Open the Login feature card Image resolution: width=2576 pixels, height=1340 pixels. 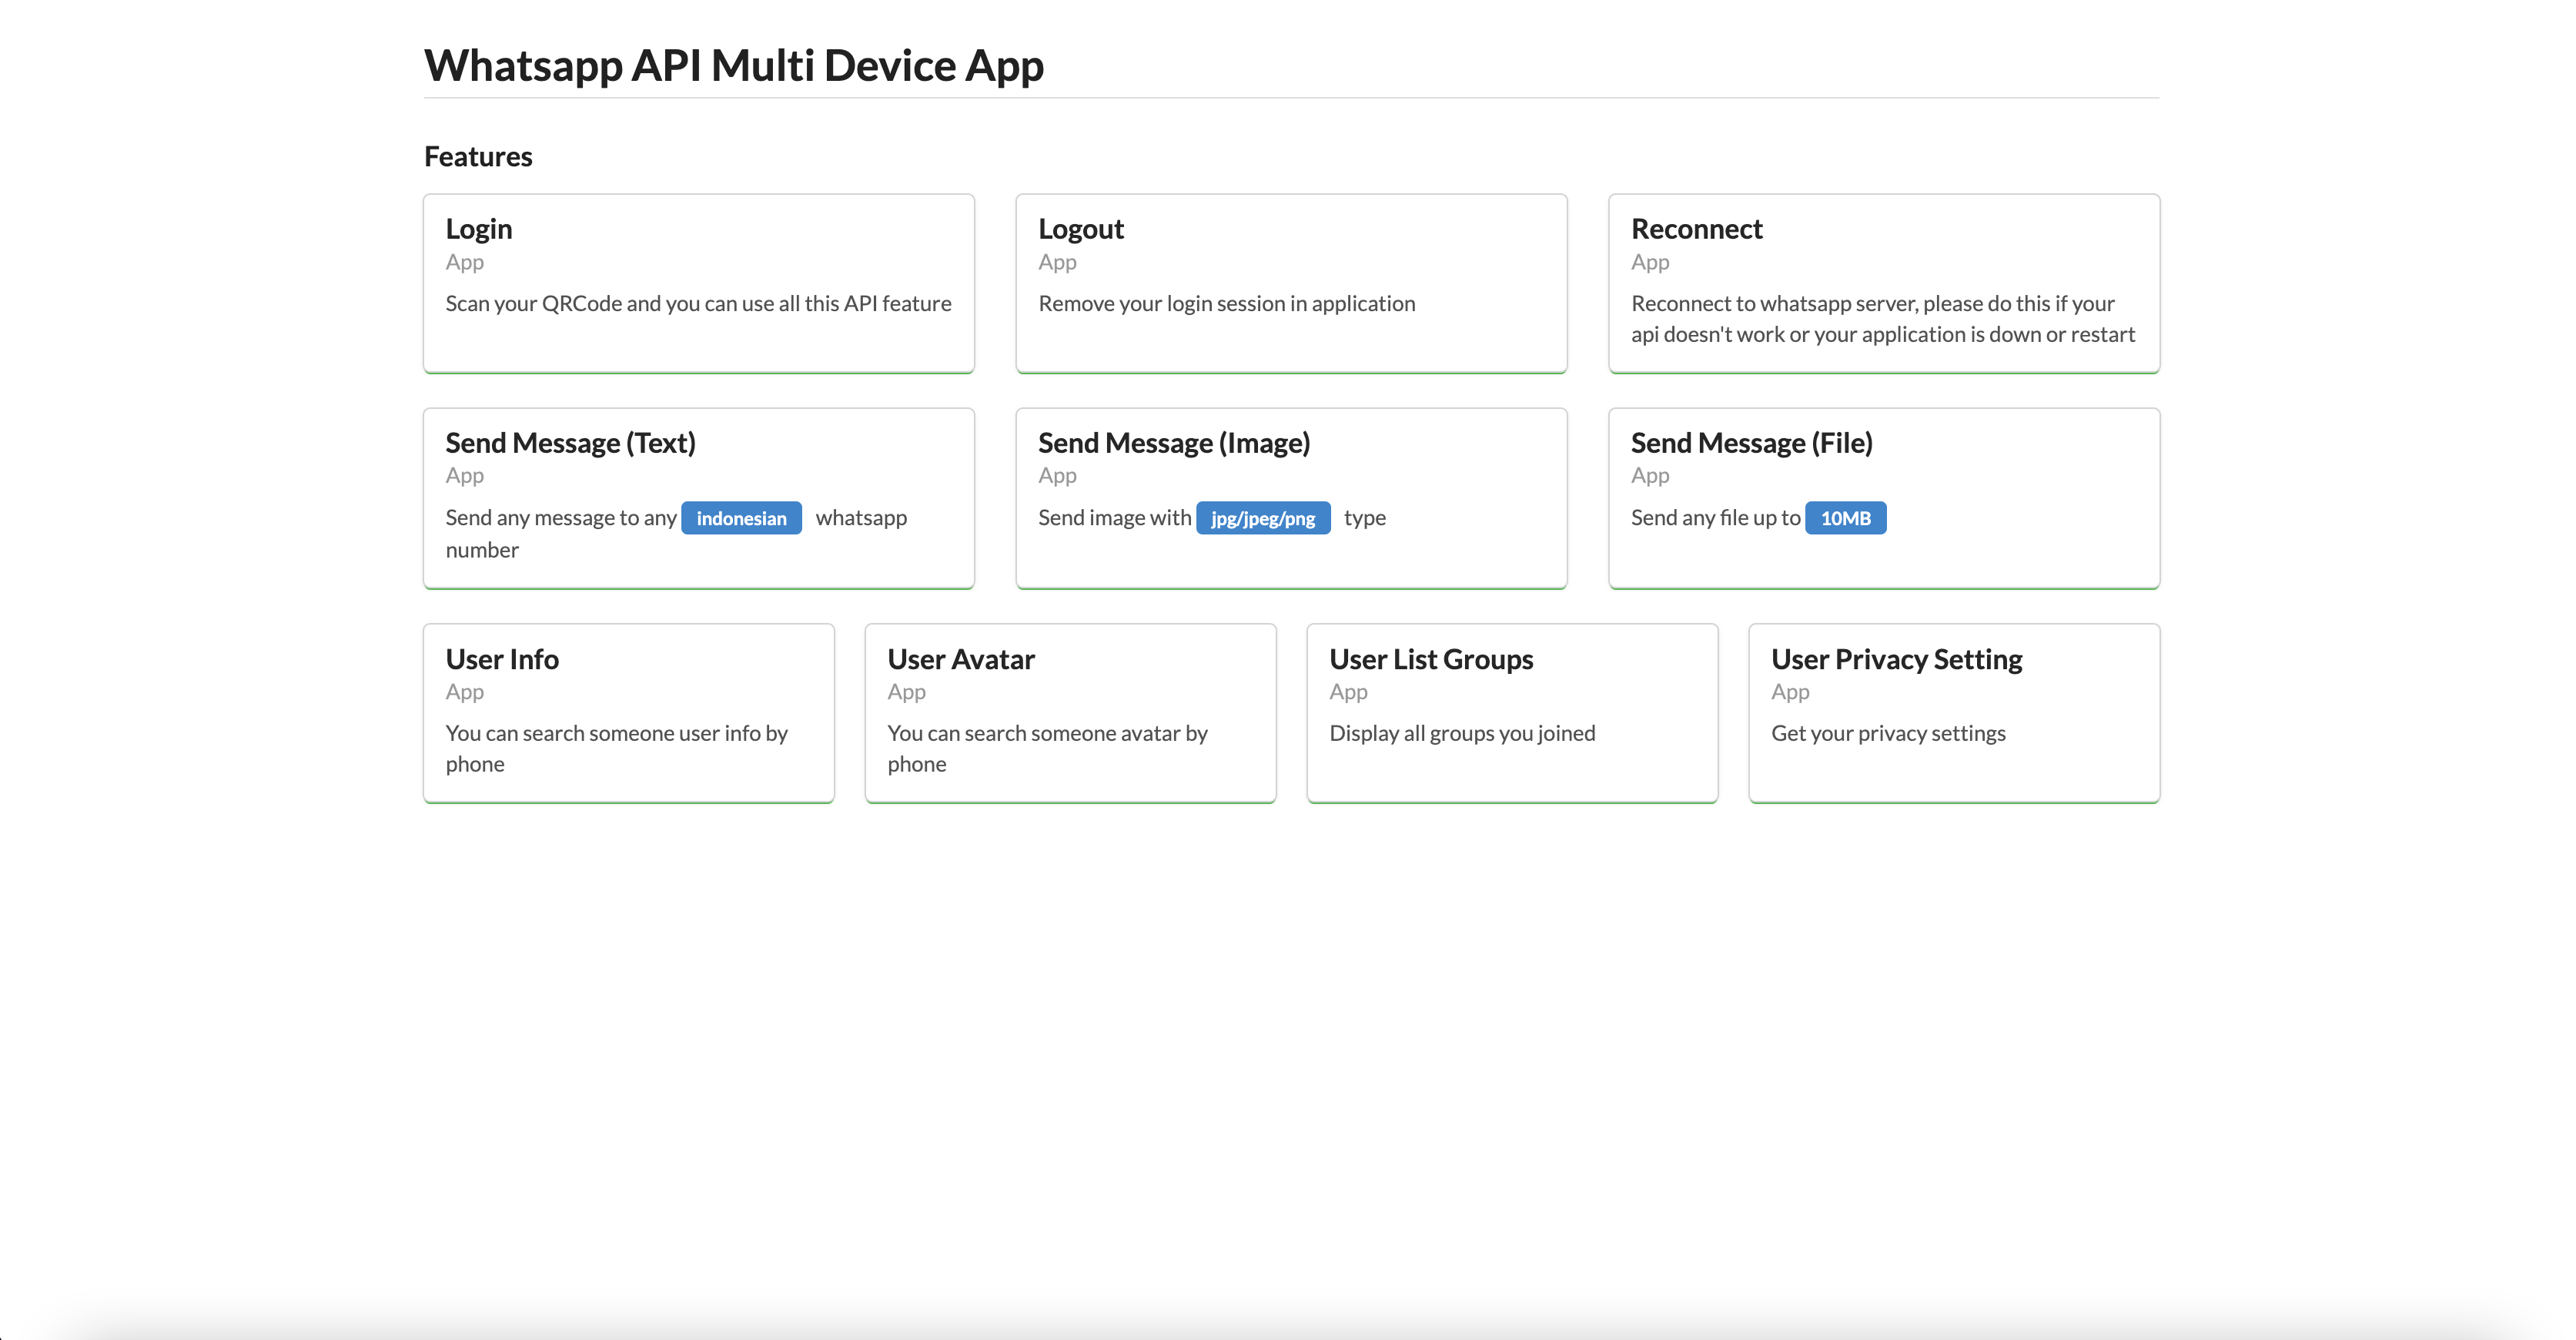pos(698,283)
